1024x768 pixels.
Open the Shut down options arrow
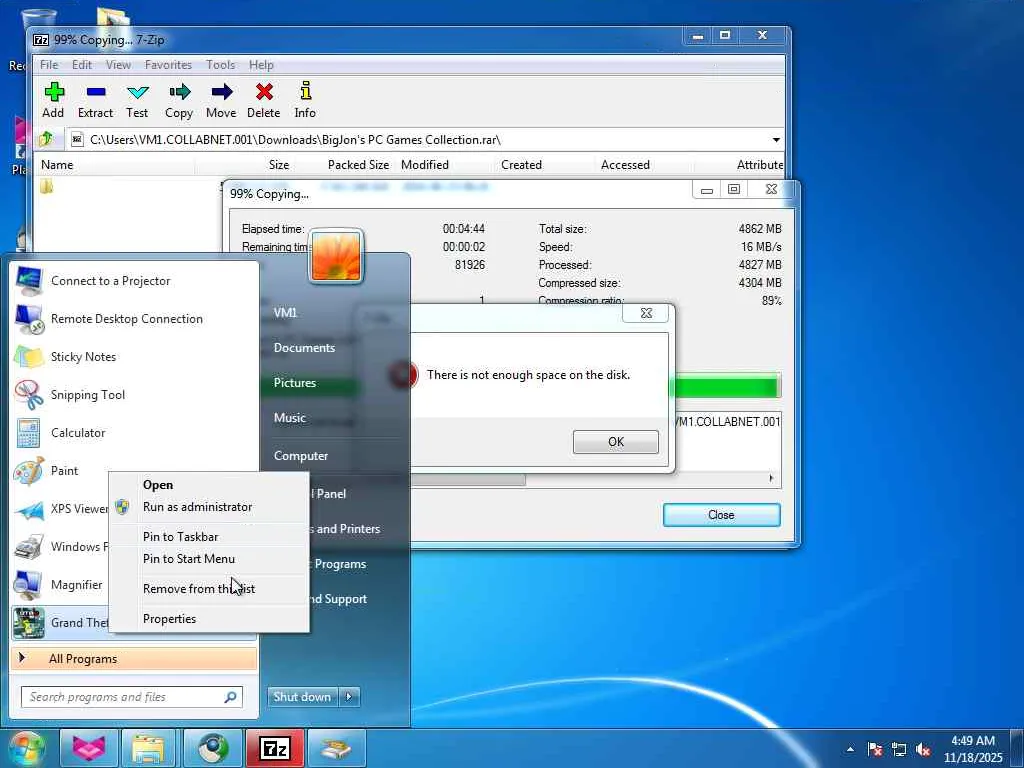coord(349,697)
